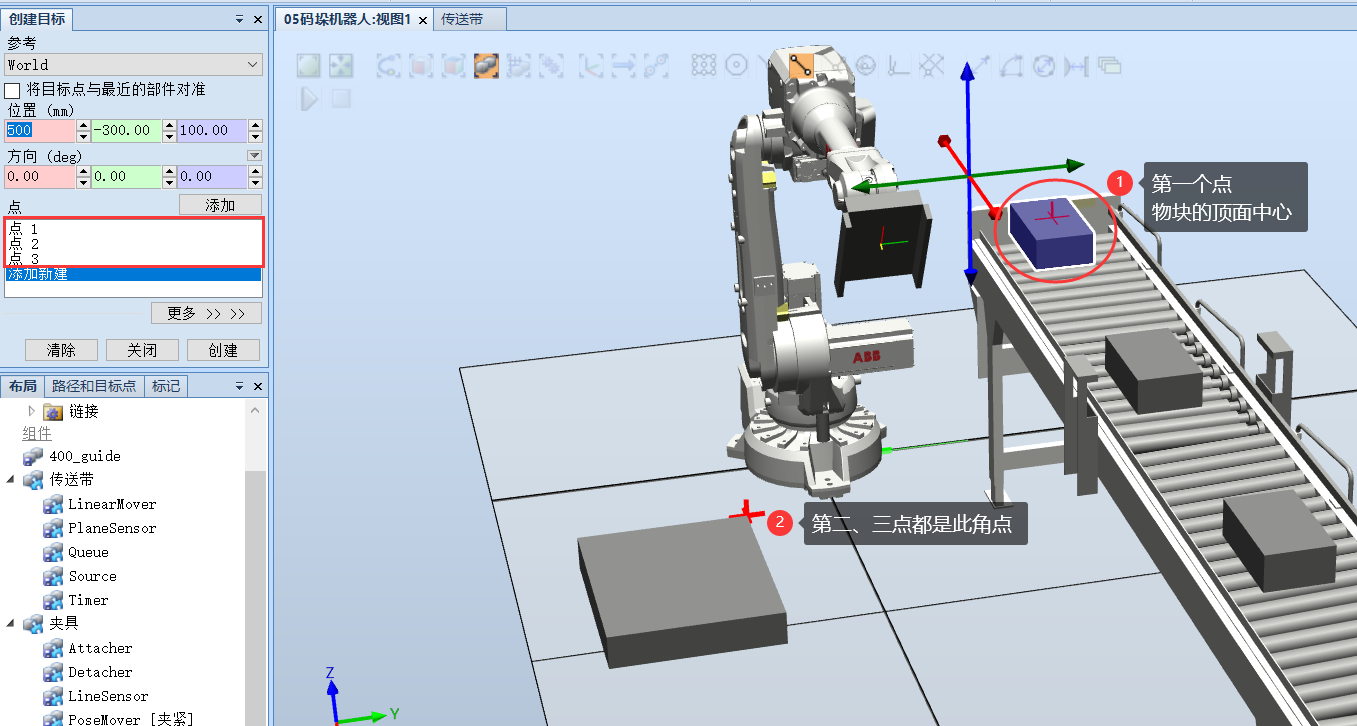1357x726 pixels.
Task: Open the 方向 (deg) expander arrow
Action: click(255, 155)
